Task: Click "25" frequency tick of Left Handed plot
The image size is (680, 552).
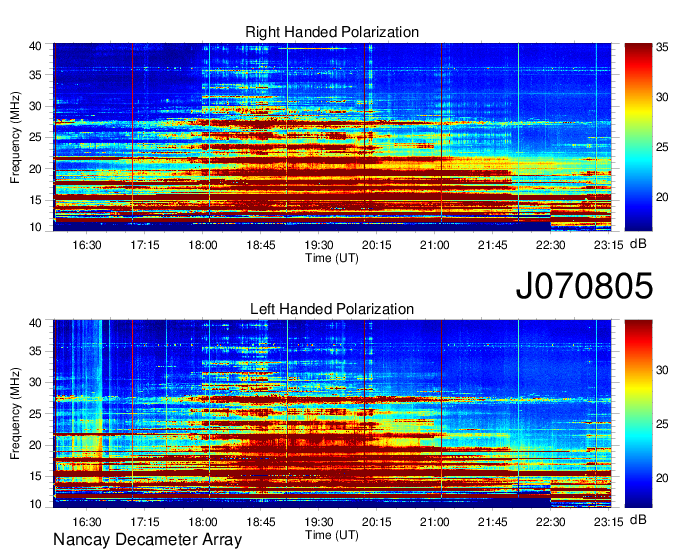Action: pyautogui.click(x=35, y=414)
